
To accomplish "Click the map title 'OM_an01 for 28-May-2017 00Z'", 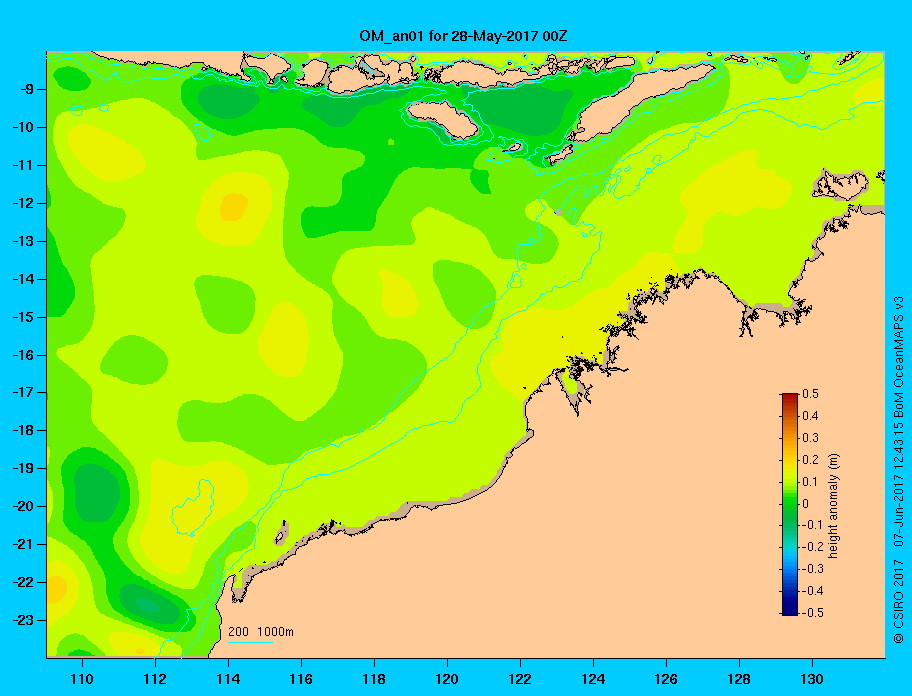I will click(x=463, y=36).
